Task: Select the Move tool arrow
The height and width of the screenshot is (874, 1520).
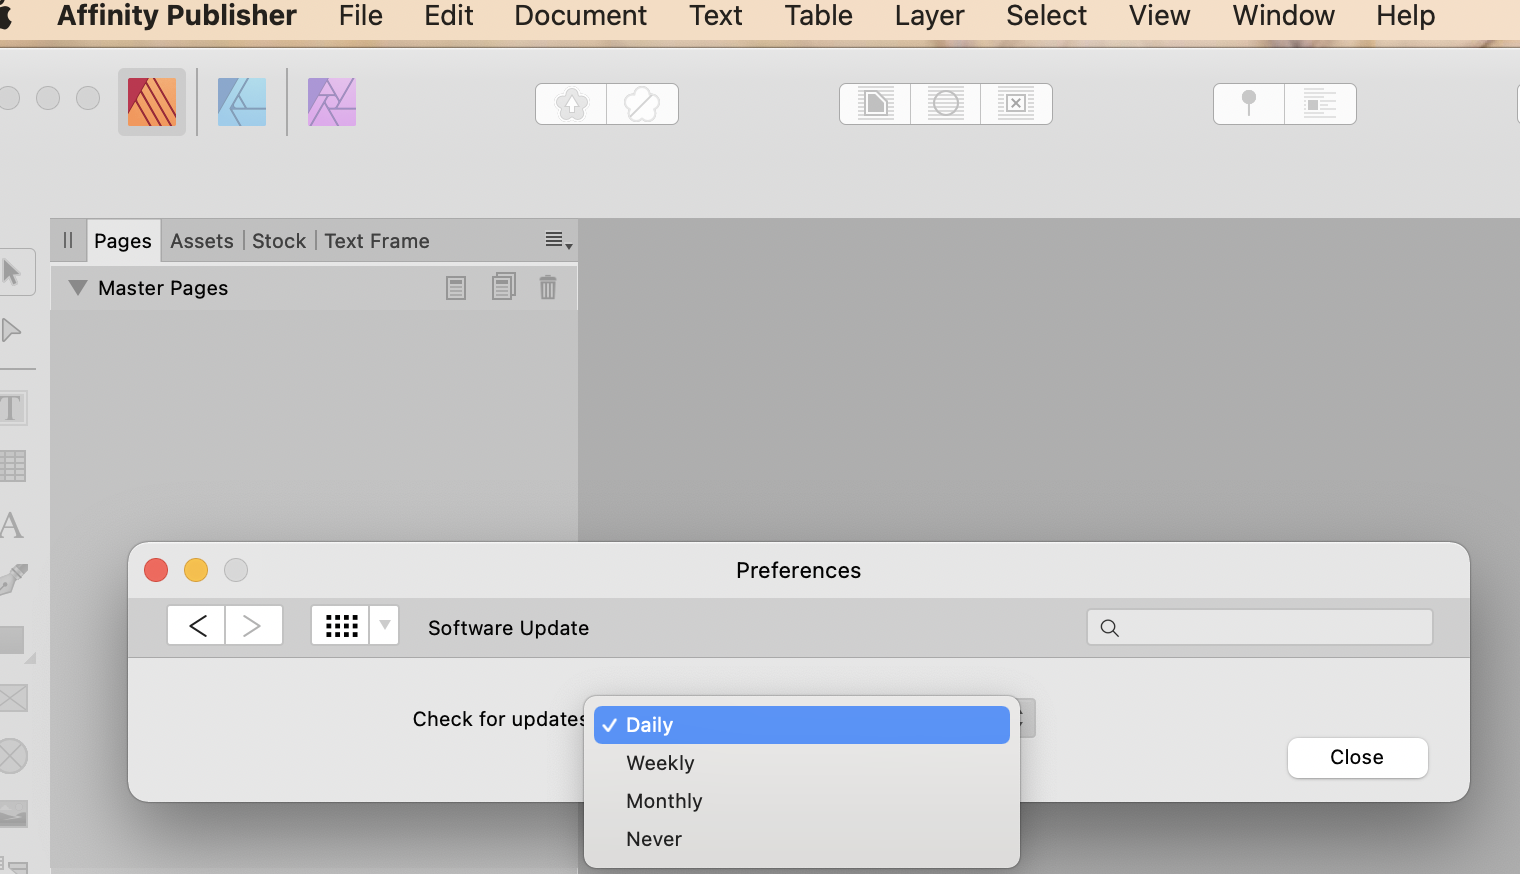Action: point(13,272)
